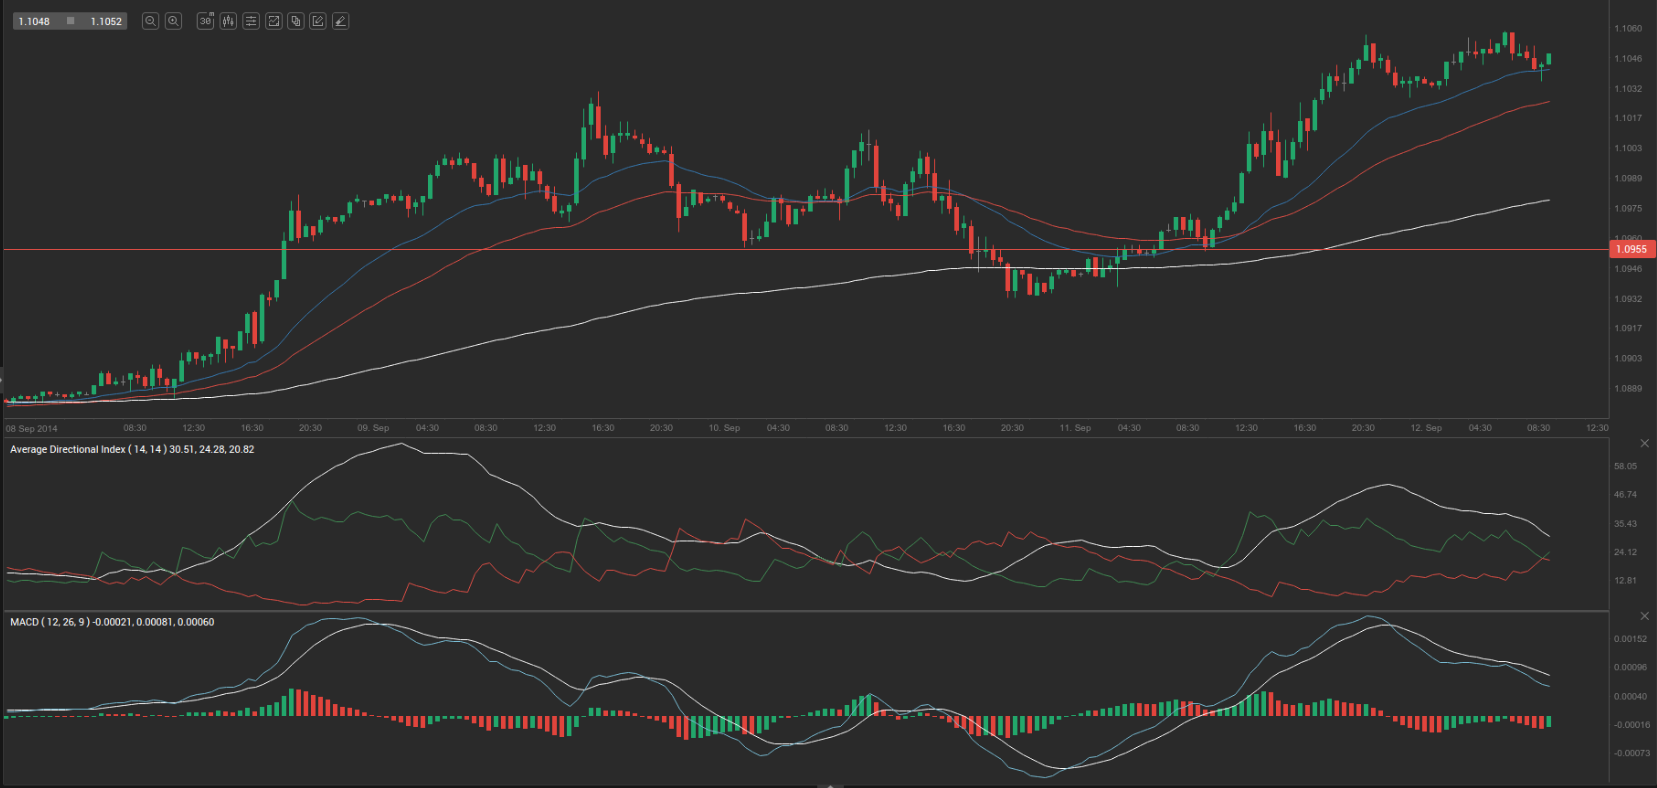Click the zoom in magnifier icon
Screen dimensions: 1657x788
tap(173, 21)
